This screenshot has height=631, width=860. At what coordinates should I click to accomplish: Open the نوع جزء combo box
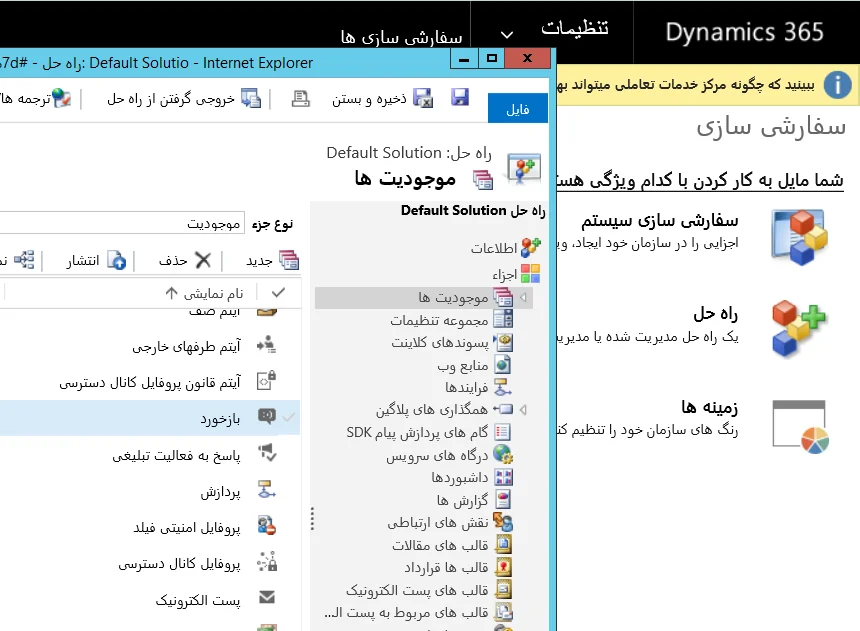pyautogui.click(x=122, y=223)
